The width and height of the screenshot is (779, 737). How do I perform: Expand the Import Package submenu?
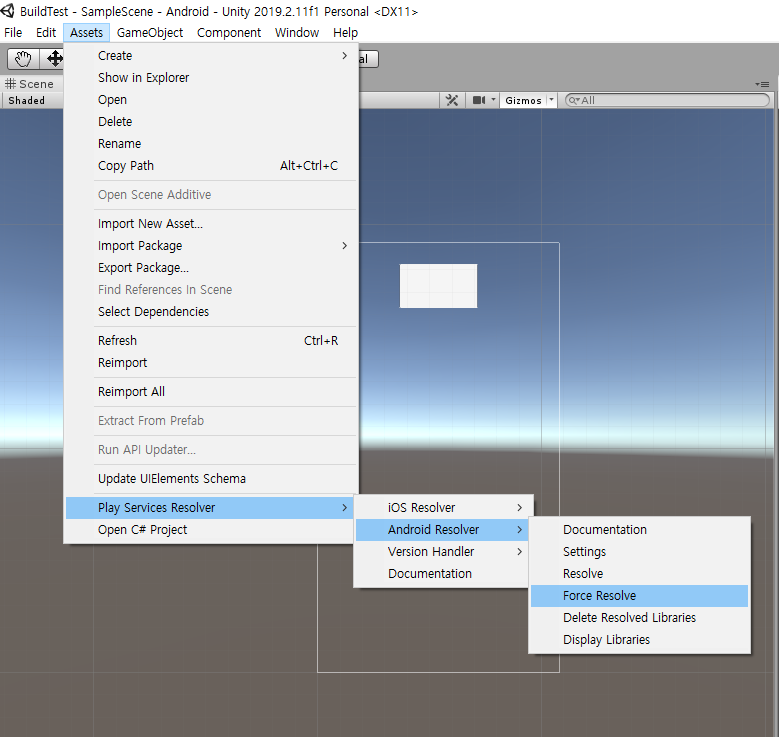coord(211,246)
